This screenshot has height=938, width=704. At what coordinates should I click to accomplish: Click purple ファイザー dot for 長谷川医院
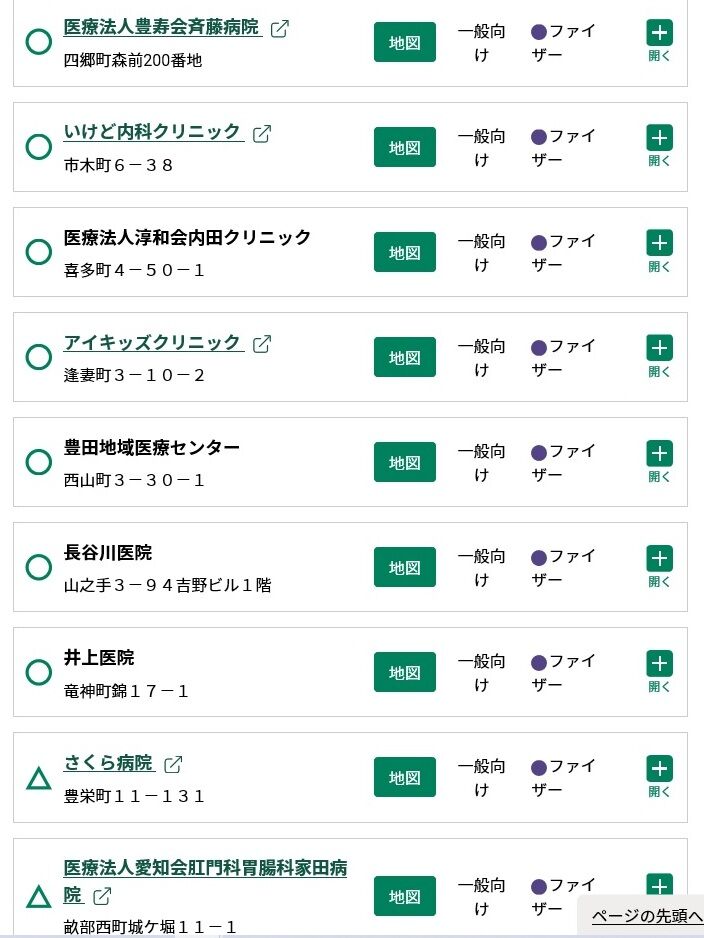click(539, 557)
